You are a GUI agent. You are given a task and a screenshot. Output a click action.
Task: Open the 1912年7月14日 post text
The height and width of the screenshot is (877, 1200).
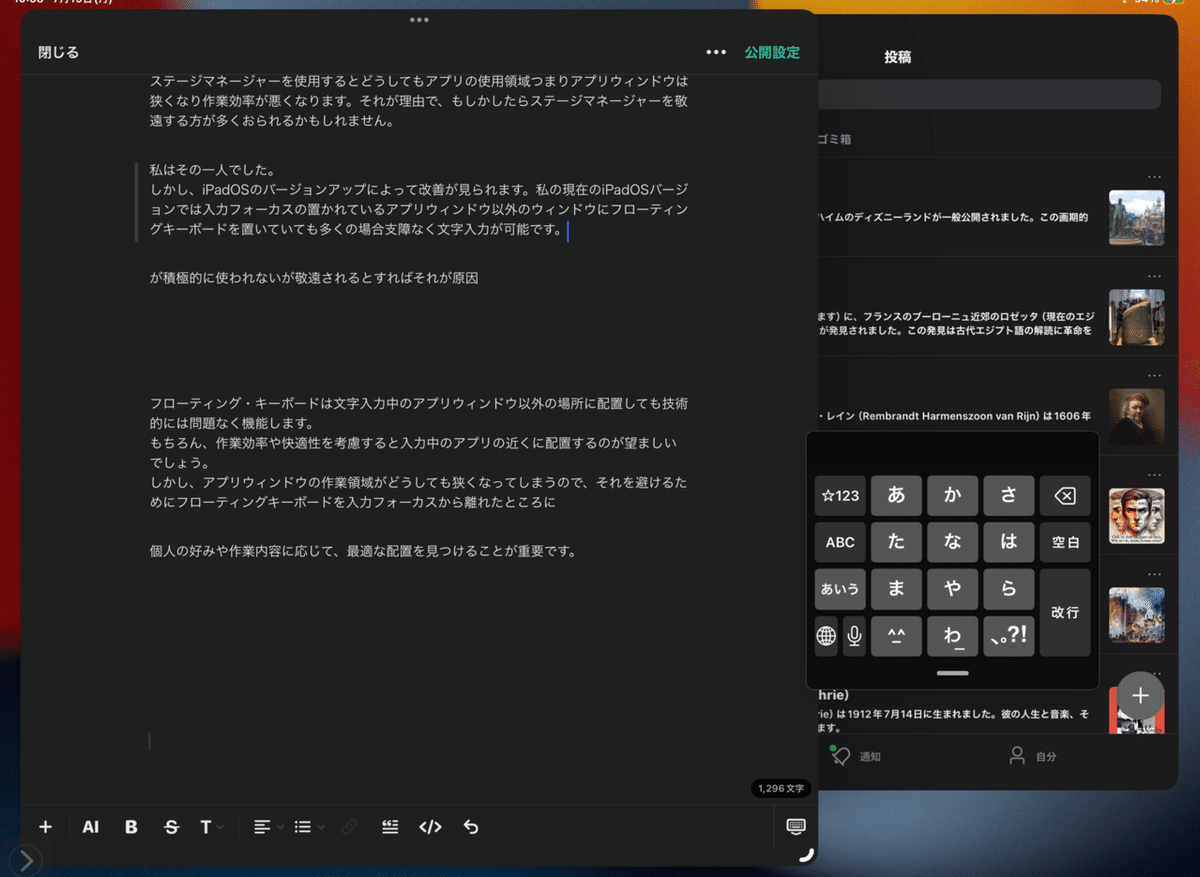pos(953,721)
